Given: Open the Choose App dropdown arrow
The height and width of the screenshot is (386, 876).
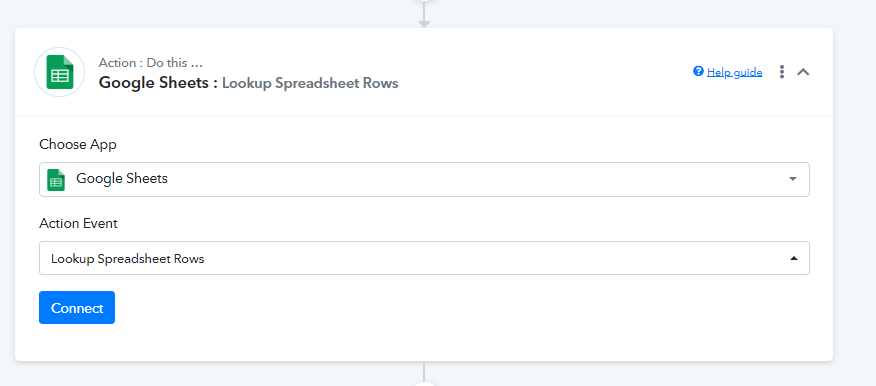Looking at the screenshot, I should pos(793,179).
